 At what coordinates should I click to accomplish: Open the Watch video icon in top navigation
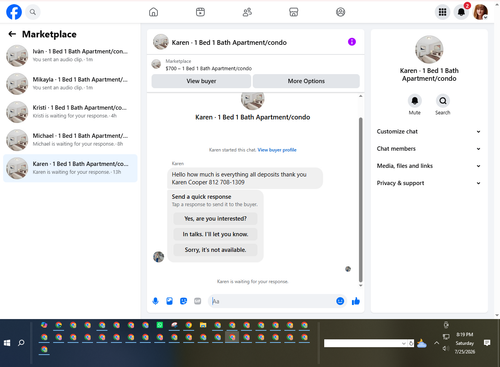[x=200, y=12]
